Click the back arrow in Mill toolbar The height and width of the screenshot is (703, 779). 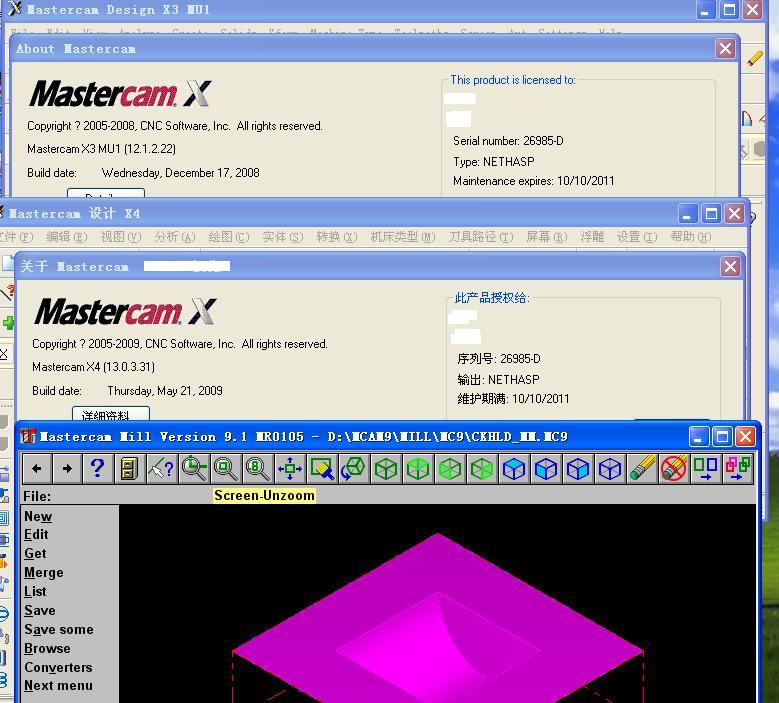point(37,469)
